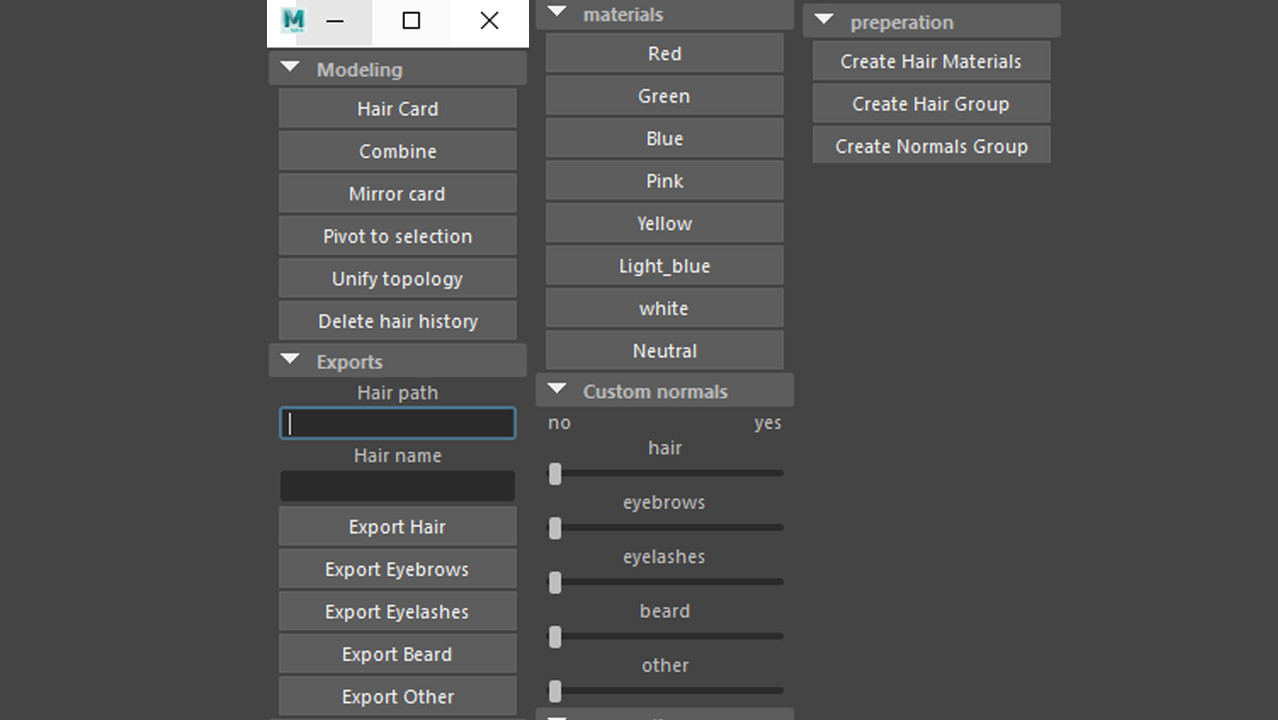Apply the Light_blue material

coord(664,265)
